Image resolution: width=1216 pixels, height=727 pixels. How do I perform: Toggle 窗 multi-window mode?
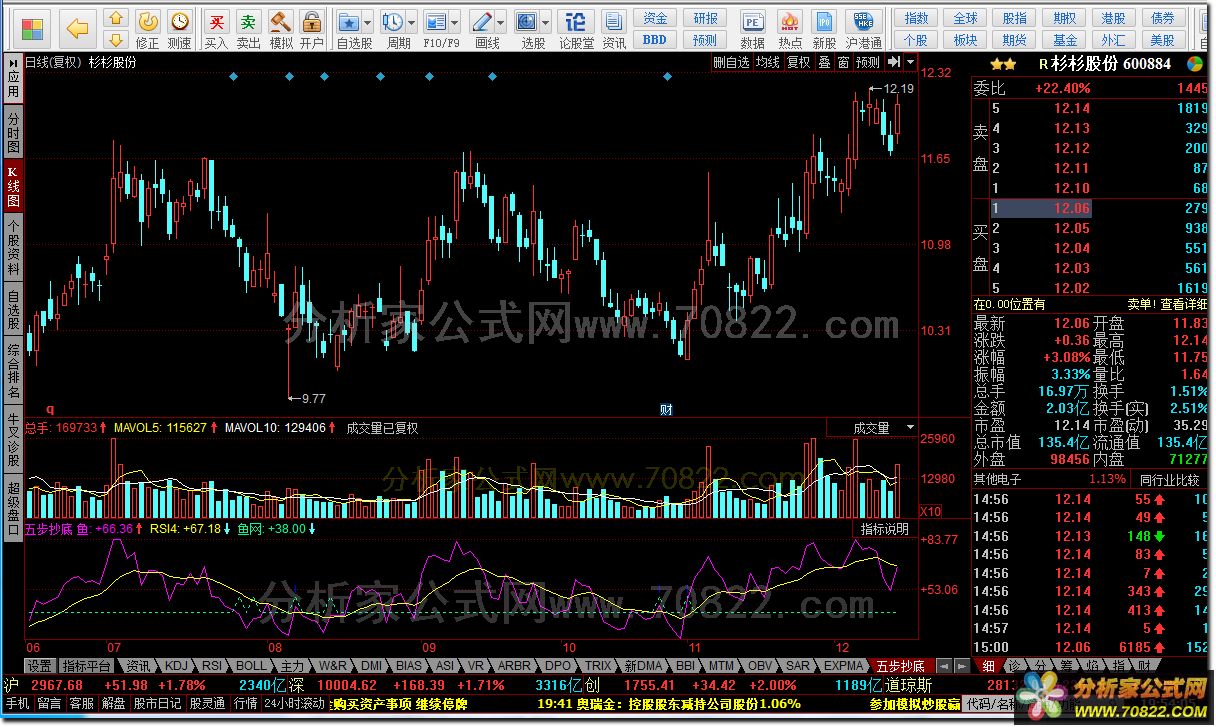(843, 62)
